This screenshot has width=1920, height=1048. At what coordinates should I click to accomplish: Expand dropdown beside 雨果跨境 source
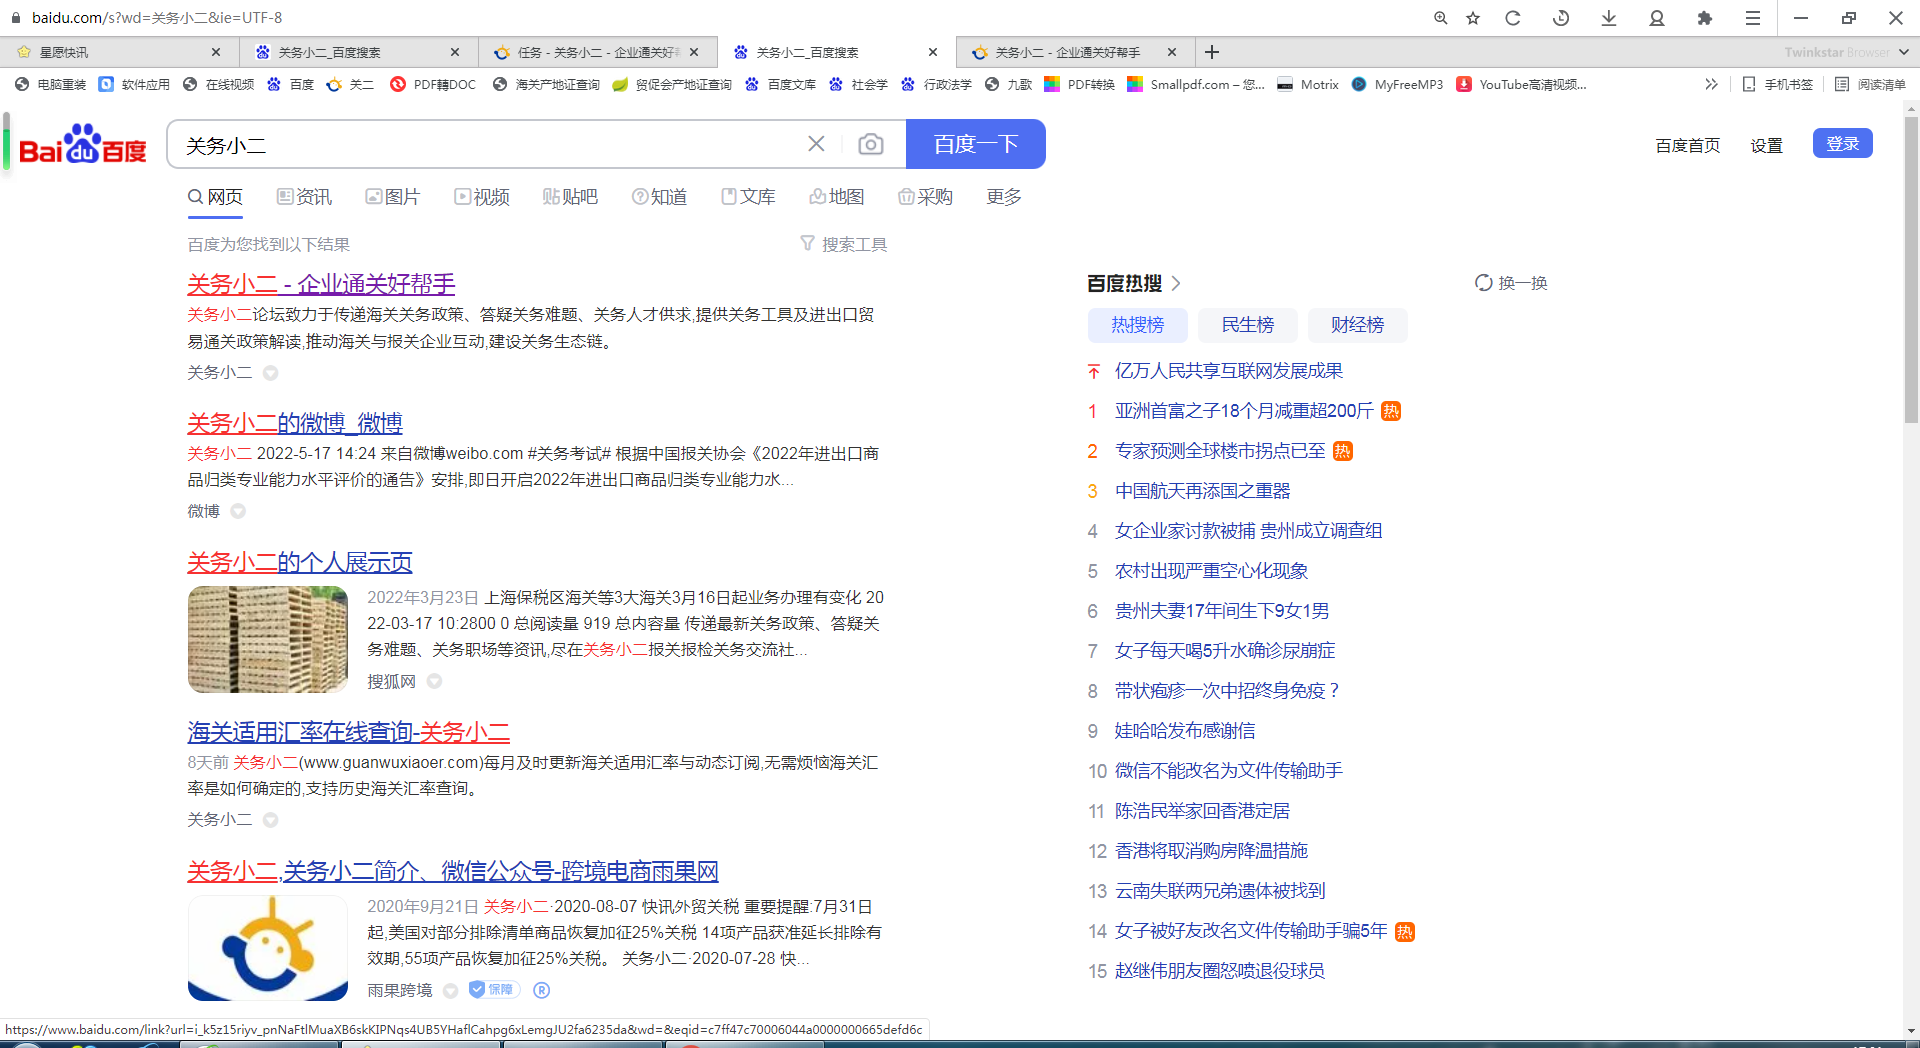(x=450, y=990)
